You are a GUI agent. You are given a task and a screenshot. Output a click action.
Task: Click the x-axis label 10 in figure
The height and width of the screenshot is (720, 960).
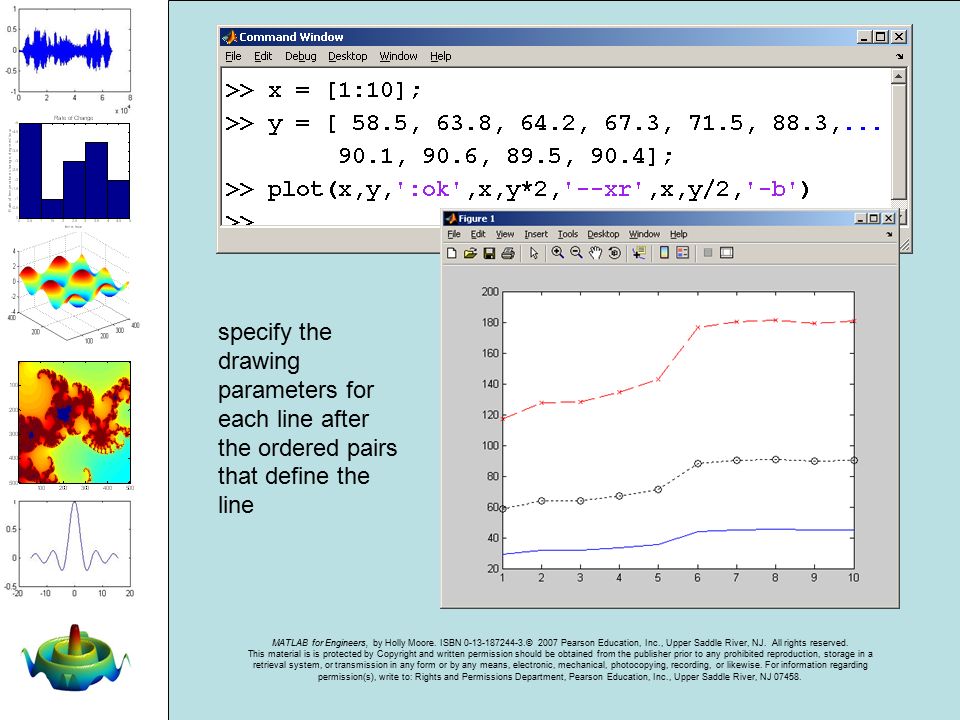coord(853,577)
